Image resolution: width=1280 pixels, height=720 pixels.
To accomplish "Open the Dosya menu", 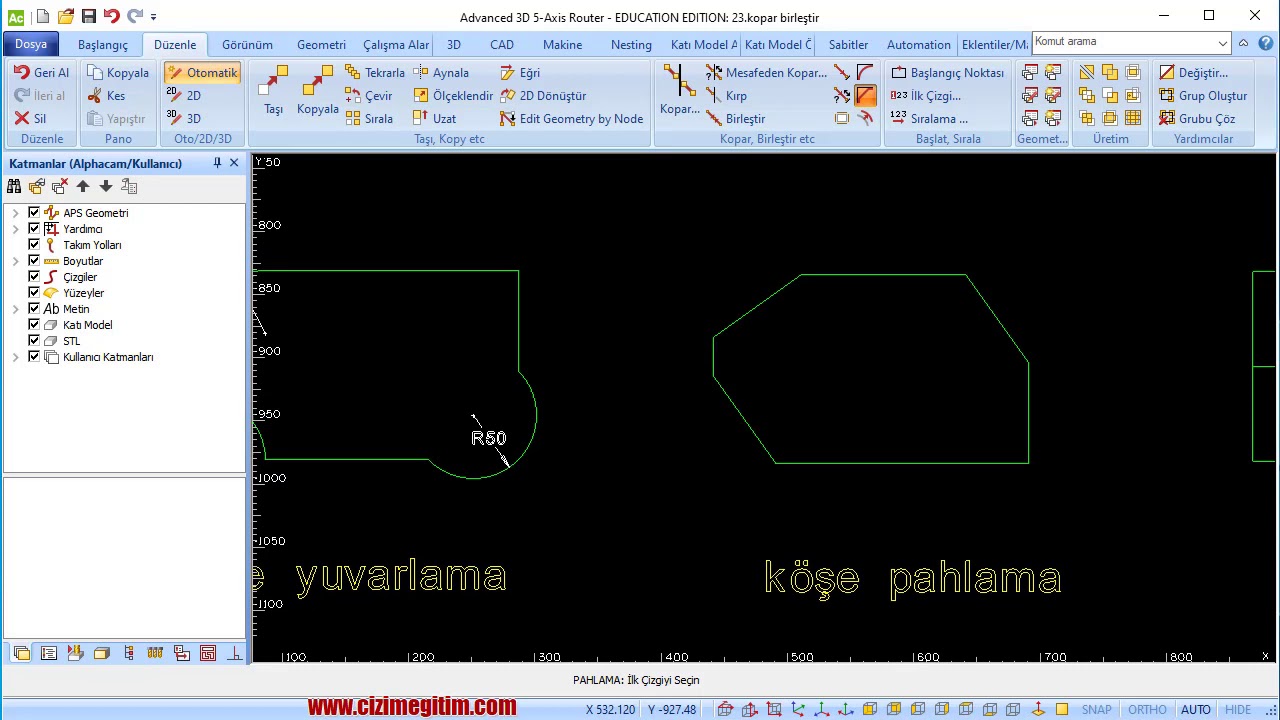I will coord(31,44).
